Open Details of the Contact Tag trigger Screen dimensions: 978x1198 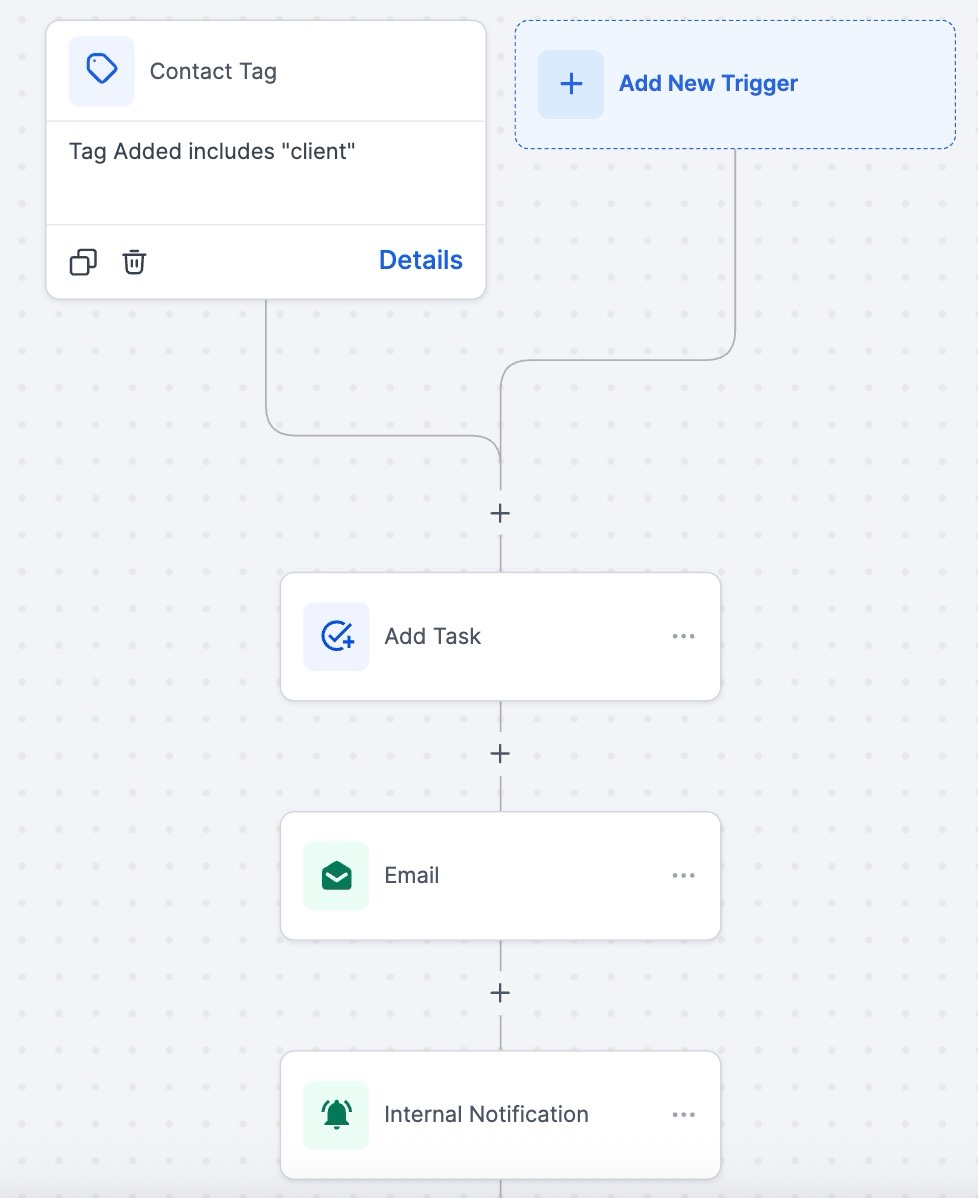420,260
